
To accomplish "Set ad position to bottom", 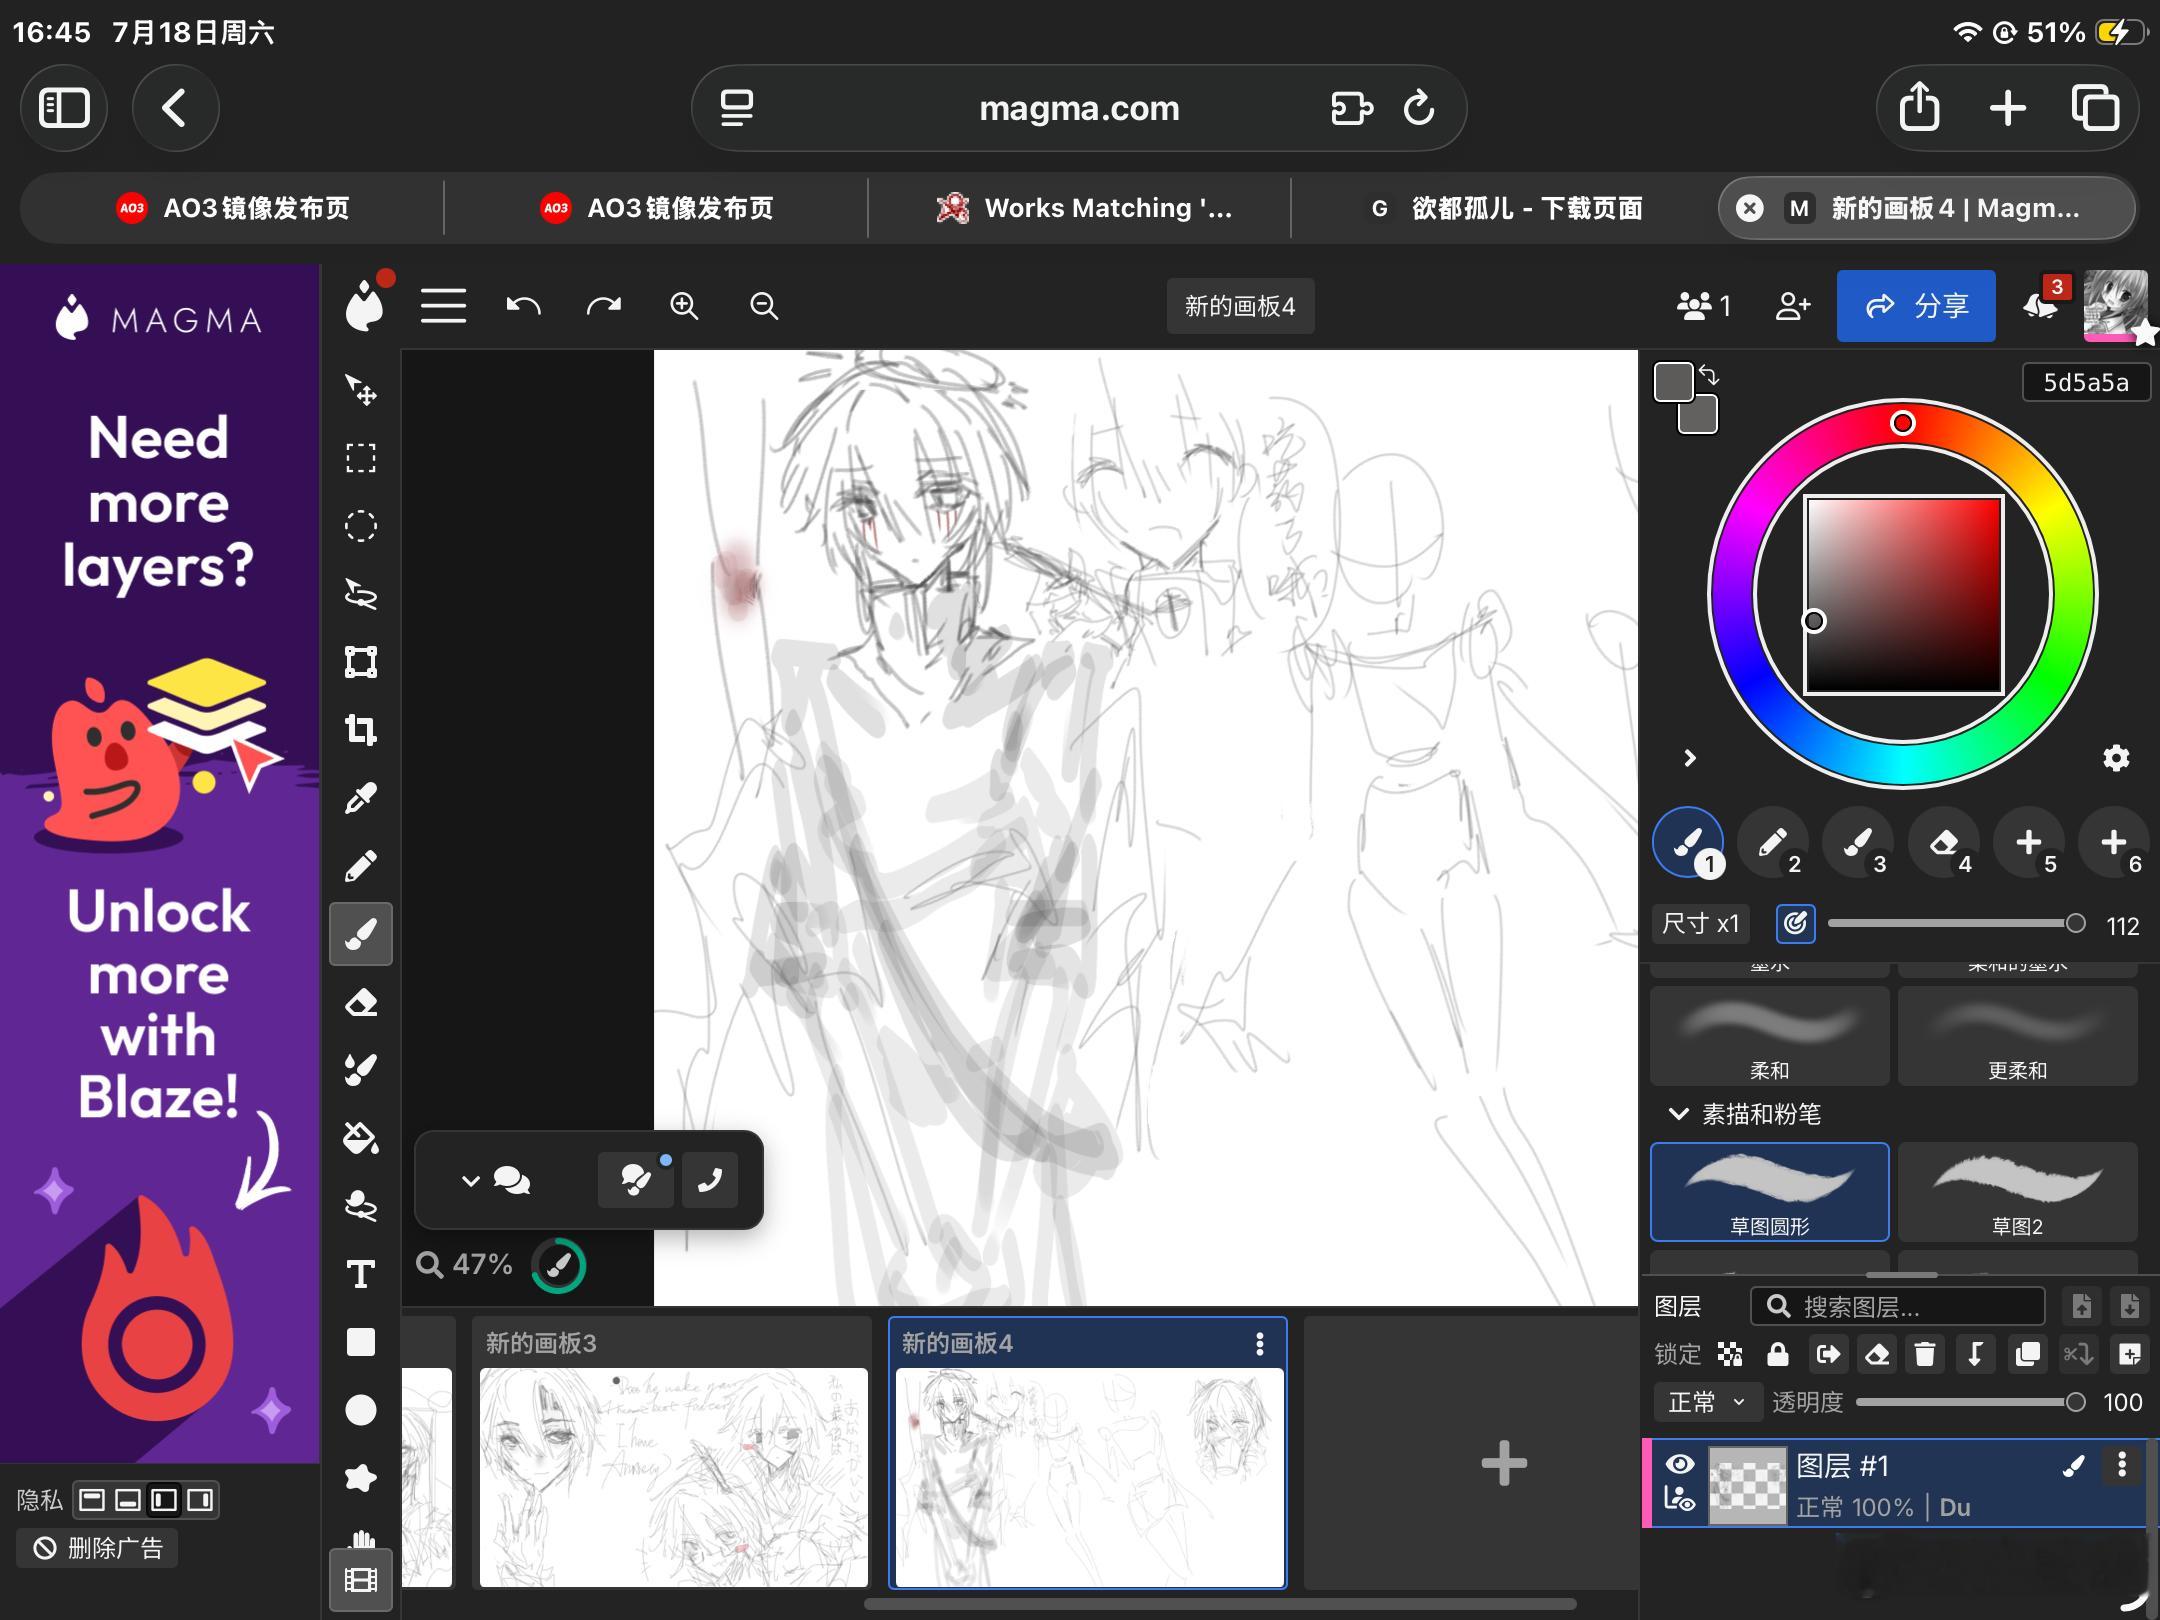I will 128,1500.
